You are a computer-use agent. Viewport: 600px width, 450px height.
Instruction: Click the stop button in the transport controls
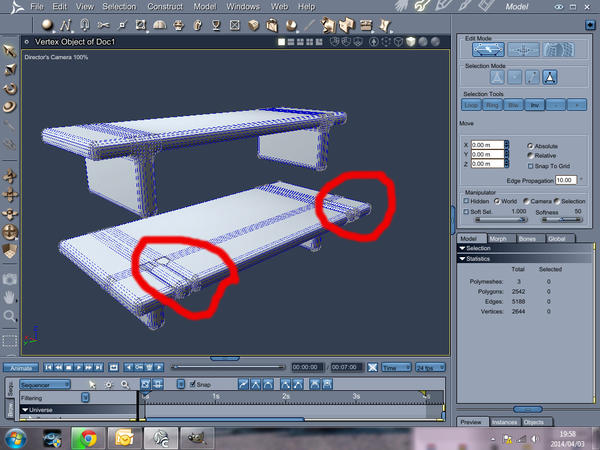tap(68, 367)
